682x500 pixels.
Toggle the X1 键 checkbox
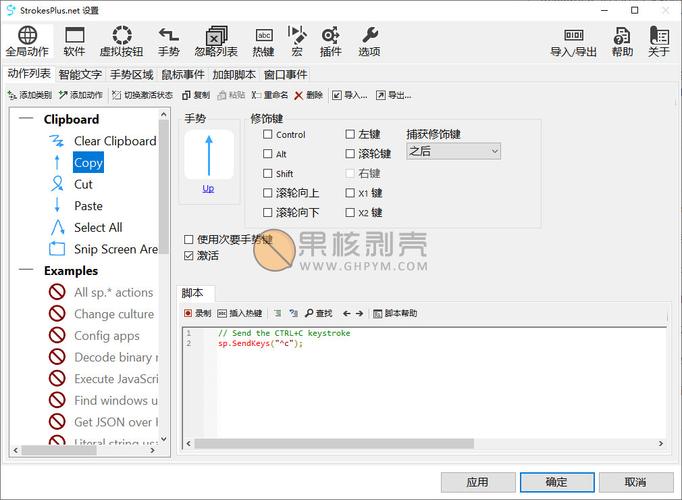(350, 193)
